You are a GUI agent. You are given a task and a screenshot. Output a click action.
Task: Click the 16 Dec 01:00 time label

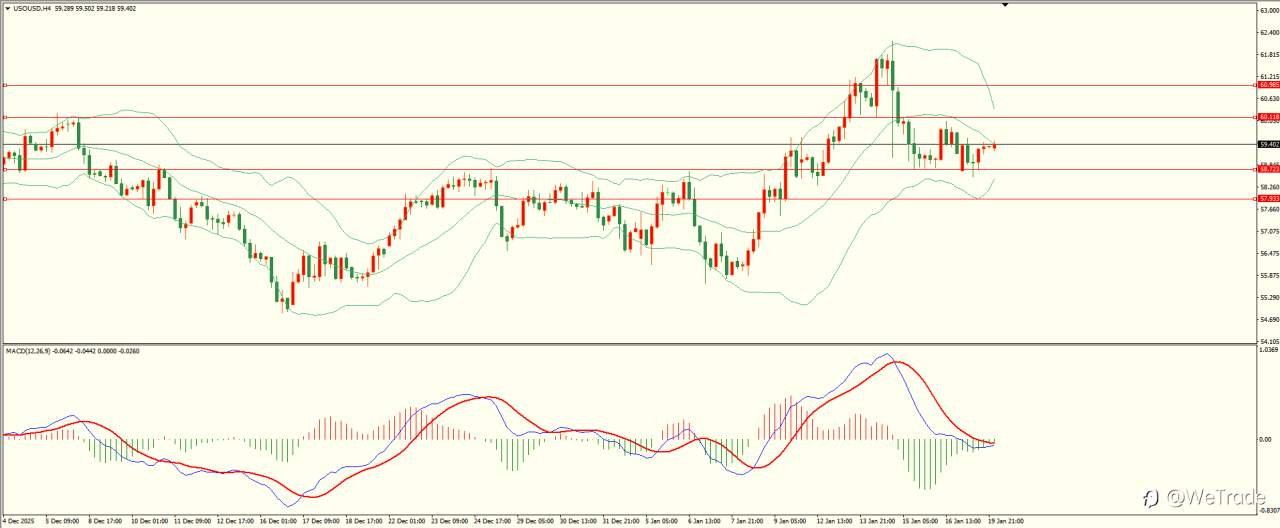[x=277, y=522]
